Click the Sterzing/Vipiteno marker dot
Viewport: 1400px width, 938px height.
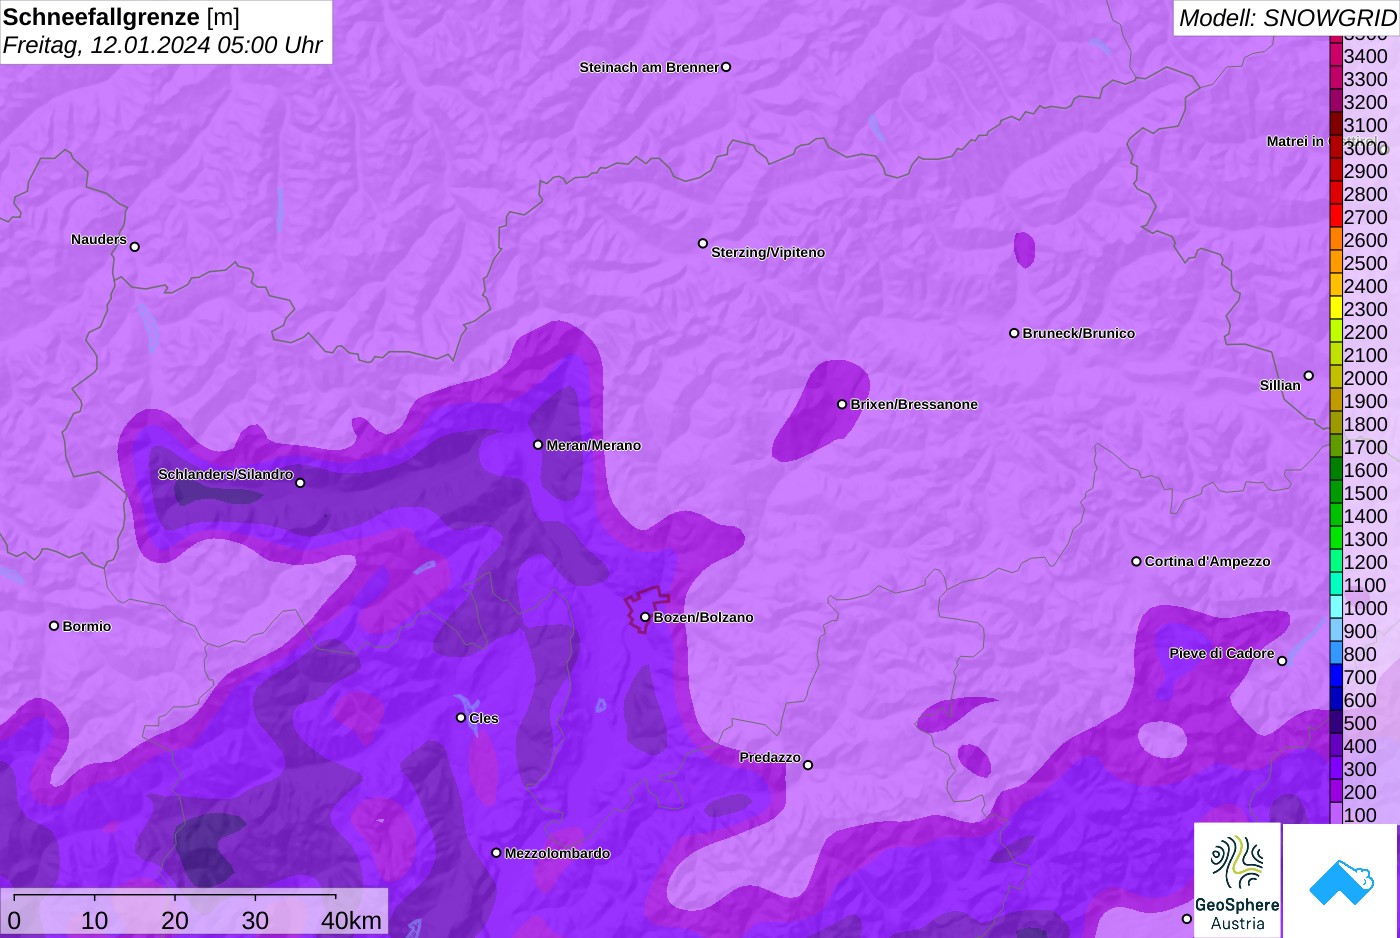click(703, 243)
